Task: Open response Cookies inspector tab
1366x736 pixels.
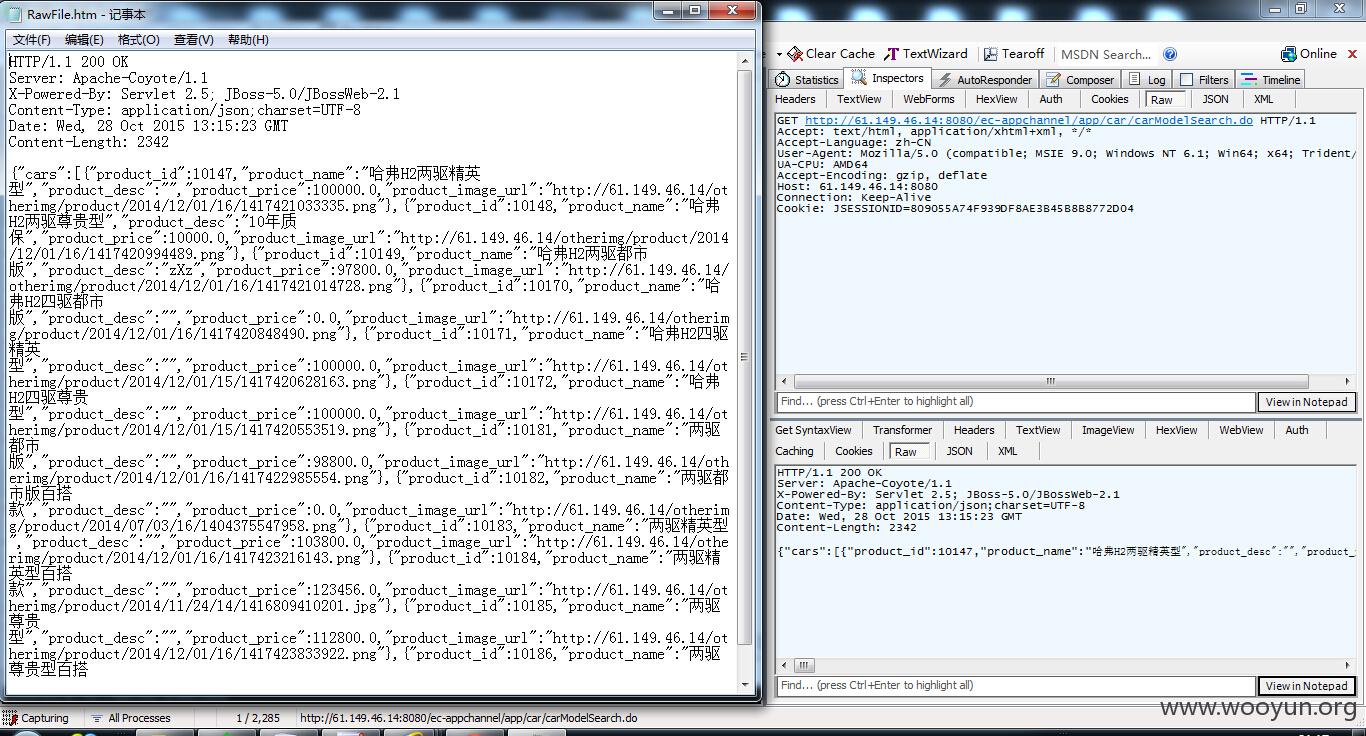Action: click(x=853, y=451)
